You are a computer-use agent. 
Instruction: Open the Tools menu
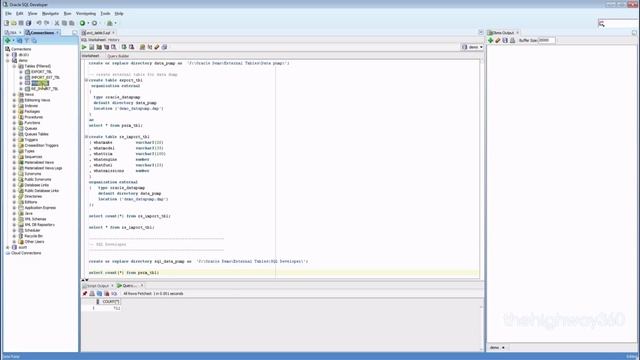[x=105, y=13]
